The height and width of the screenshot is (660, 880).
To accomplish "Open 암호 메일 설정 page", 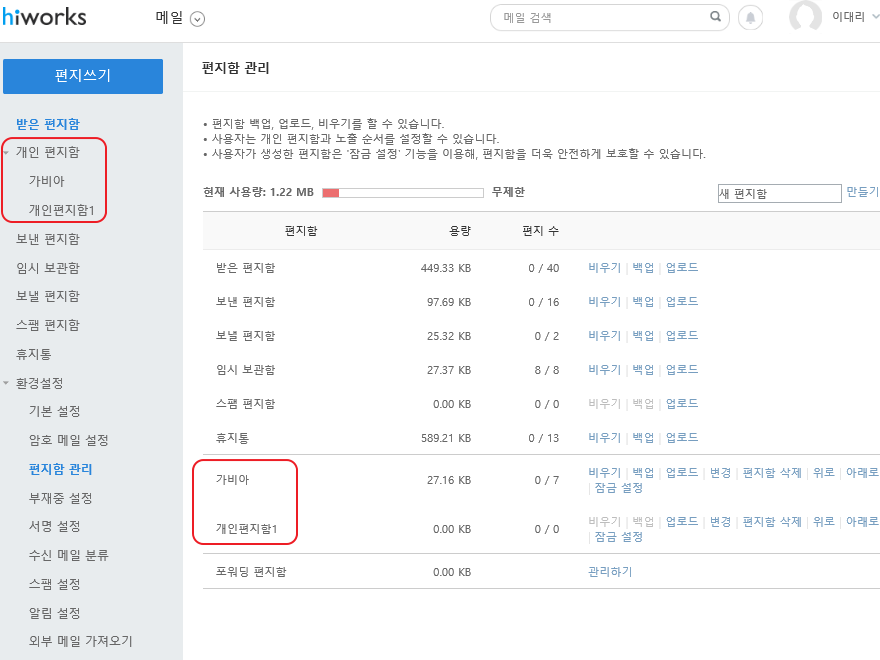I will (68, 441).
